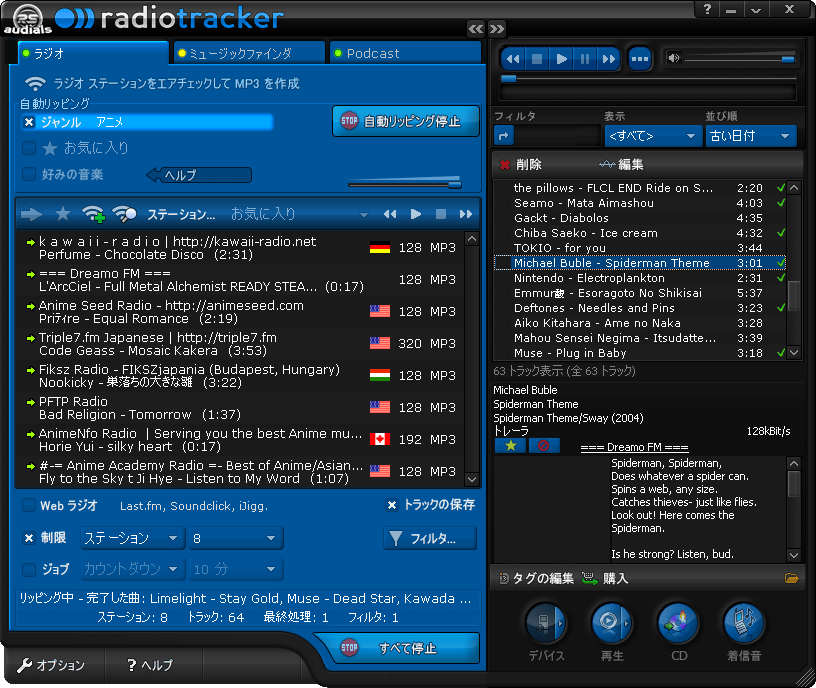Click the go arrow icon in station toolbar
This screenshot has height=688, width=816.
(32, 214)
